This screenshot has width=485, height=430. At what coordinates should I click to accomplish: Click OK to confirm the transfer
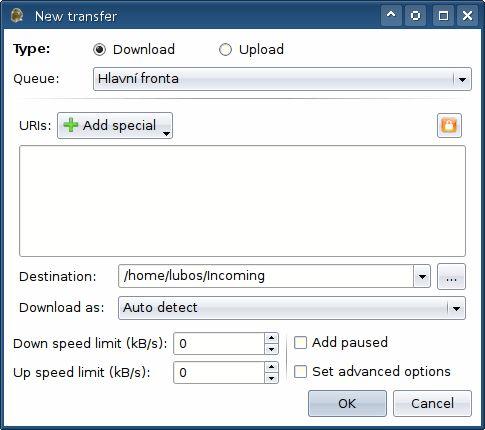point(347,403)
